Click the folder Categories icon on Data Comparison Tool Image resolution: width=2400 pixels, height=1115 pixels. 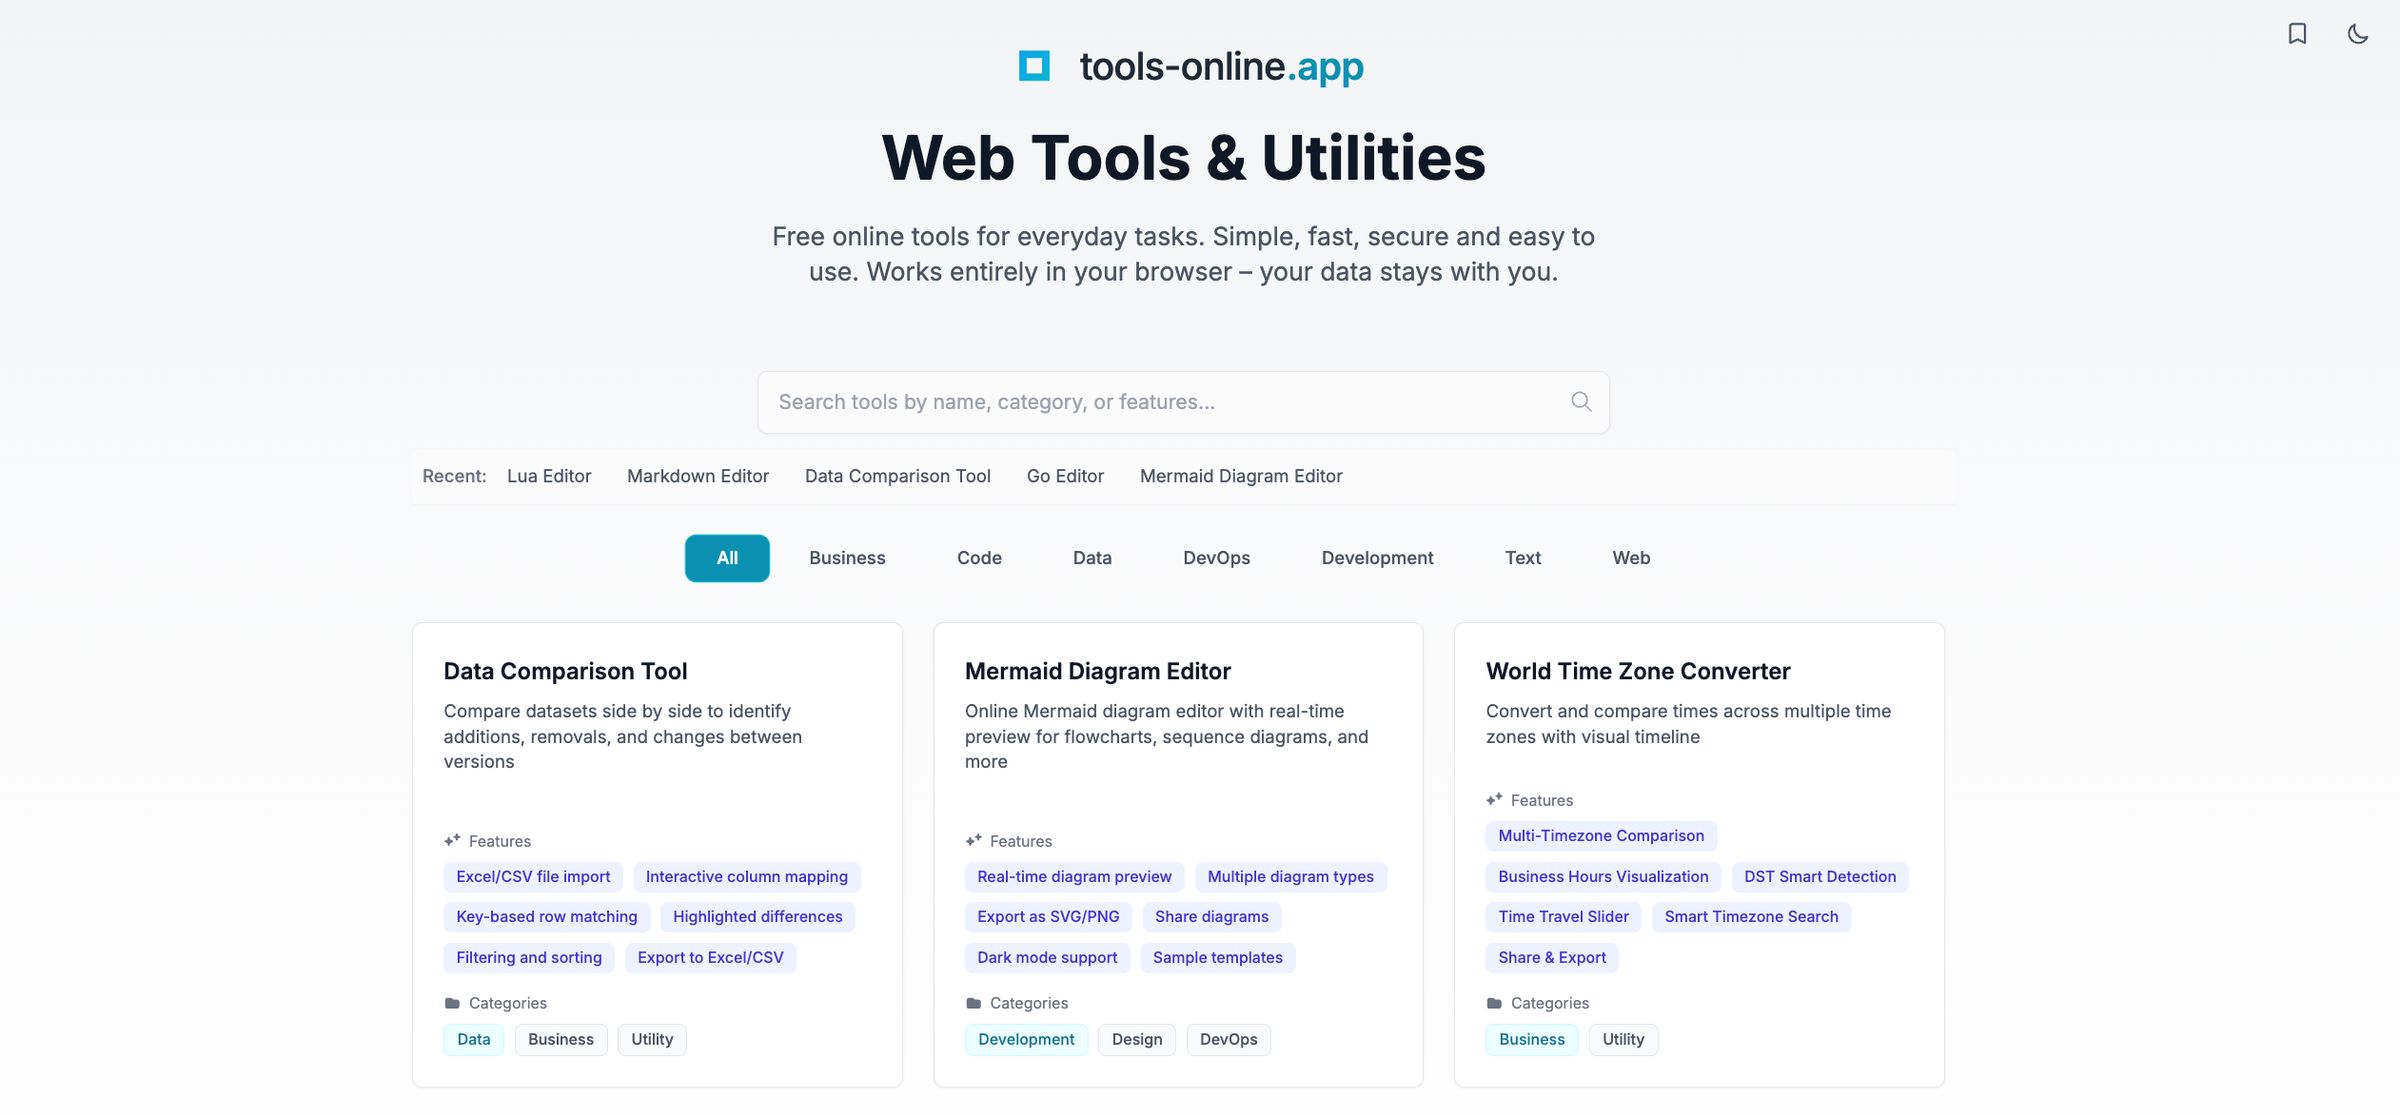click(x=450, y=1002)
